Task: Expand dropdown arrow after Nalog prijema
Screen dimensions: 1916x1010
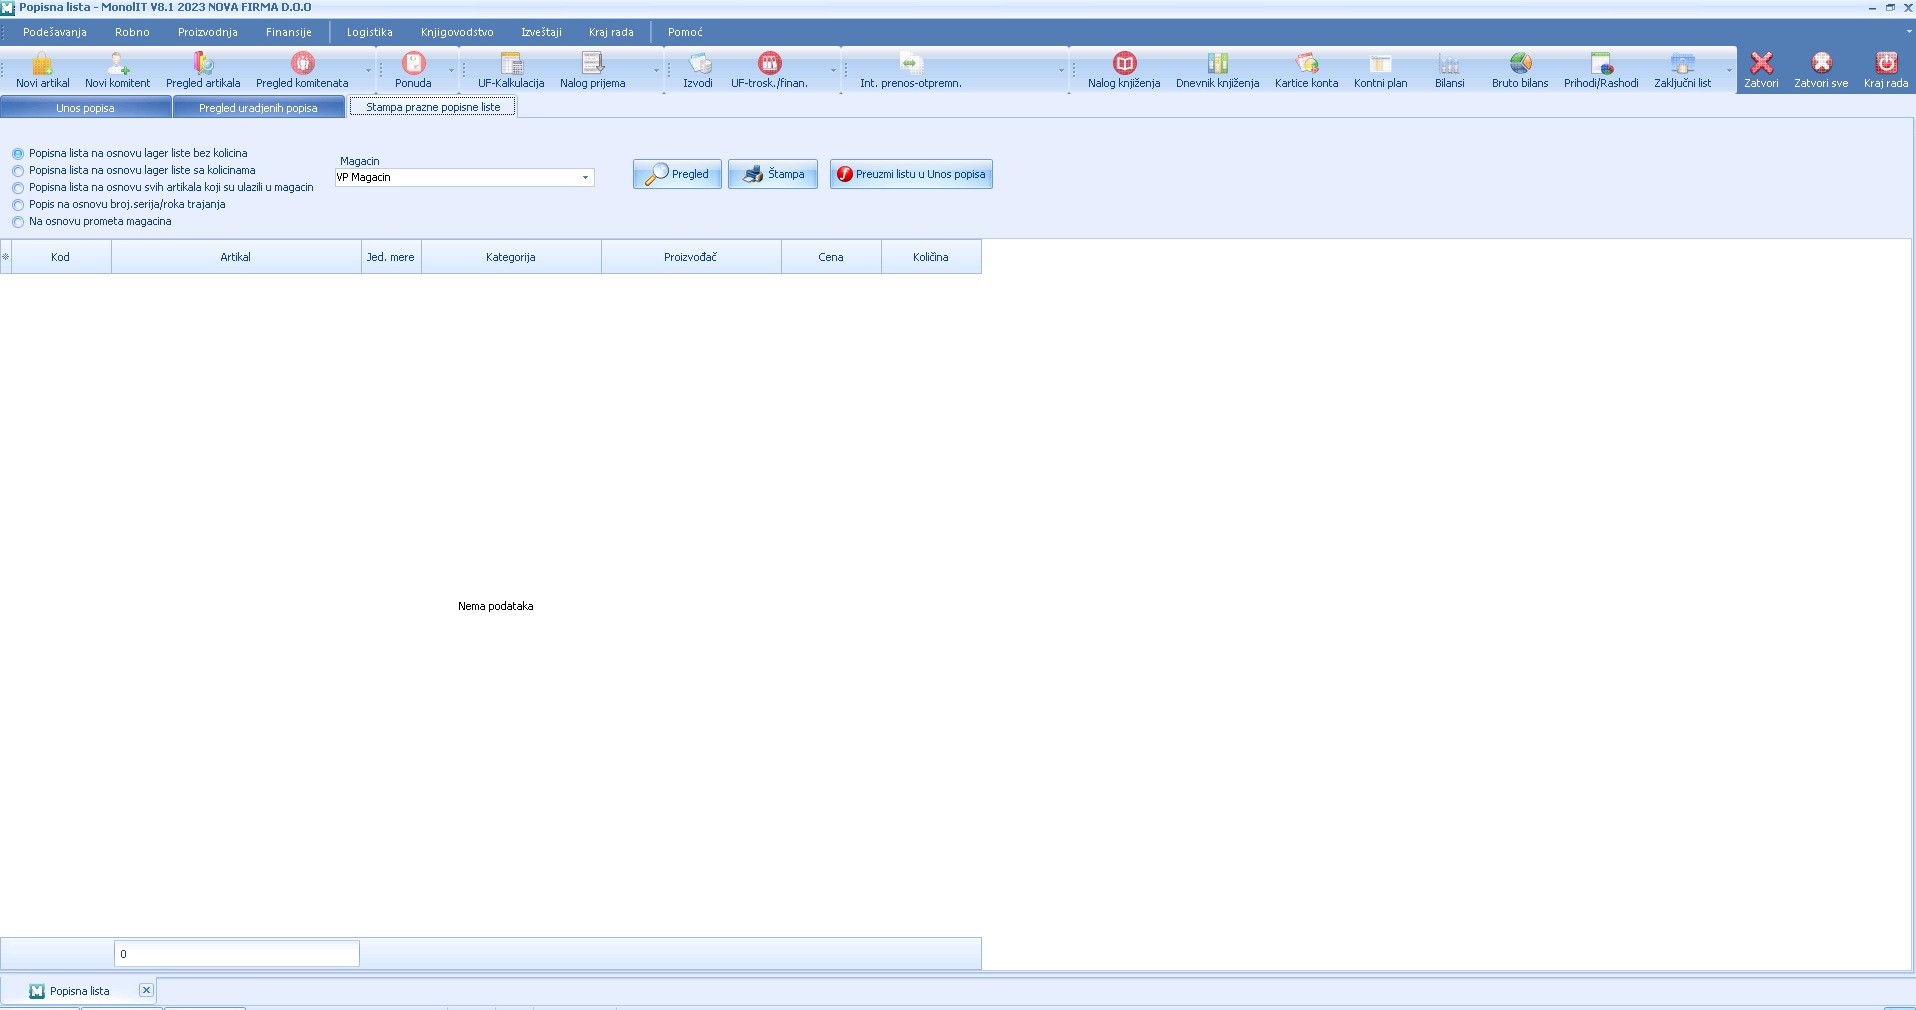Action: coord(656,70)
